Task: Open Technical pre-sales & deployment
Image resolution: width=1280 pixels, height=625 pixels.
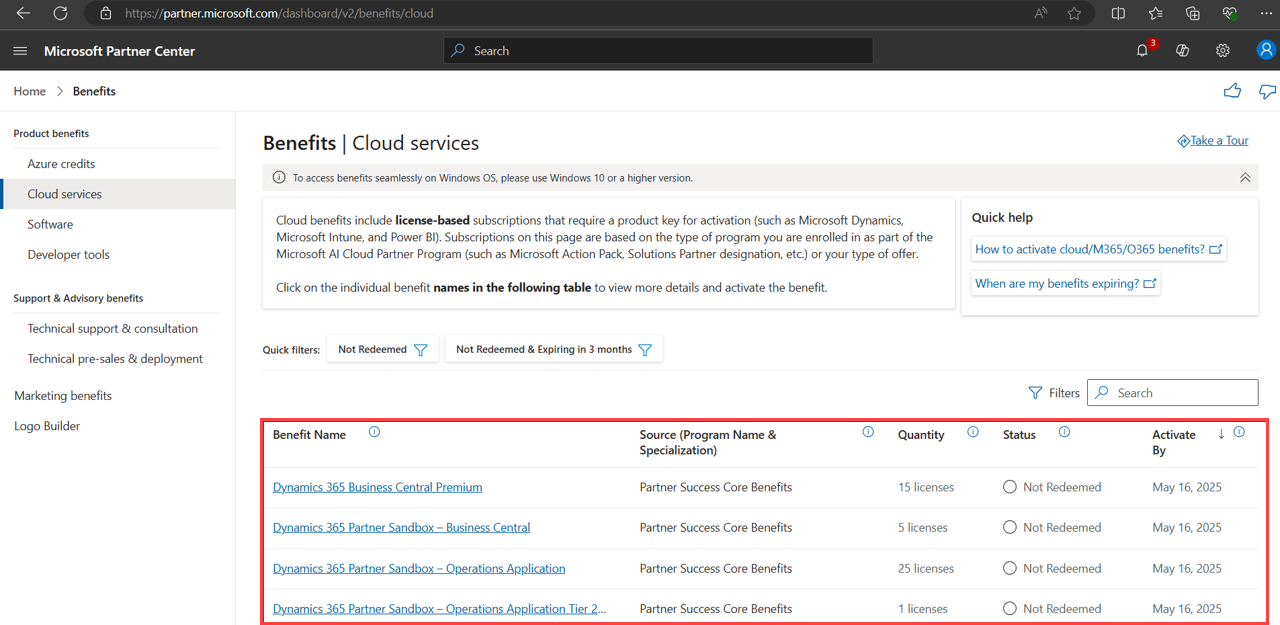Action: 115,358
